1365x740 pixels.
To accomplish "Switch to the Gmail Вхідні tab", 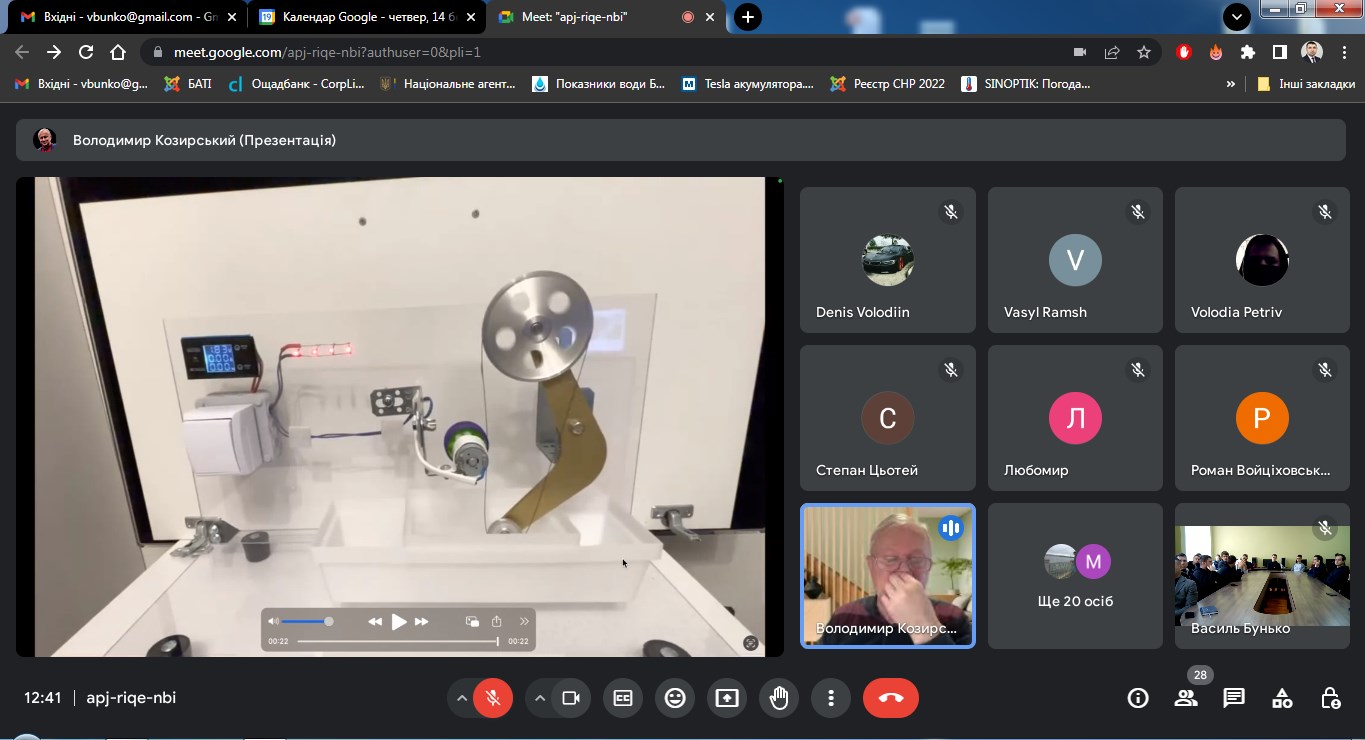I will point(127,17).
